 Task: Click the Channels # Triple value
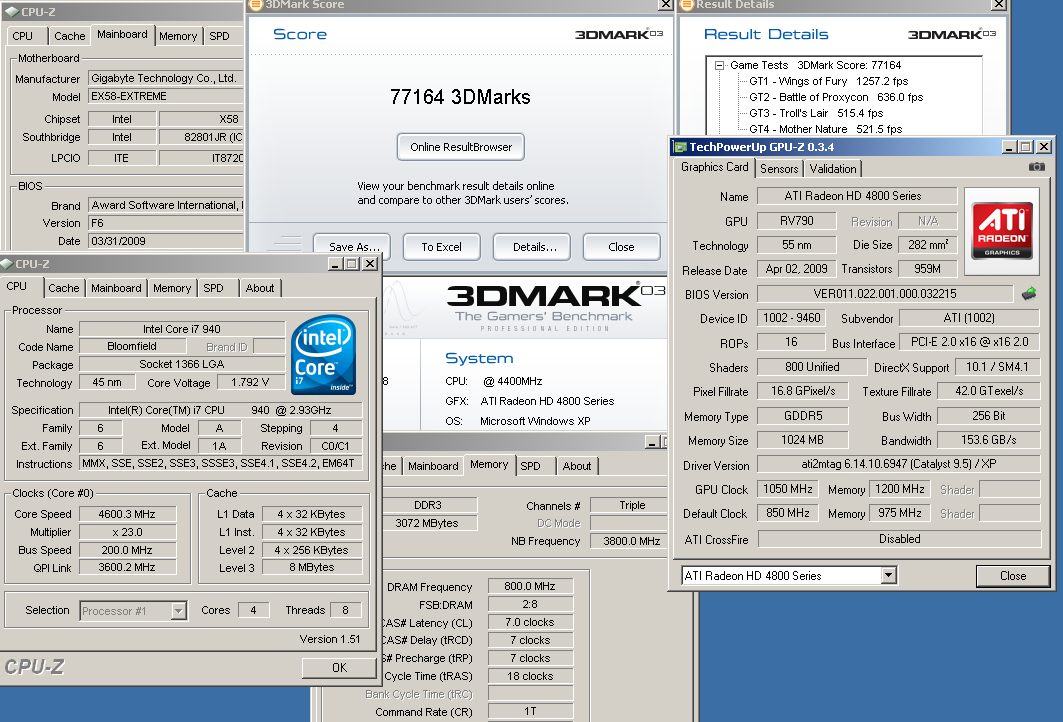[628, 505]
